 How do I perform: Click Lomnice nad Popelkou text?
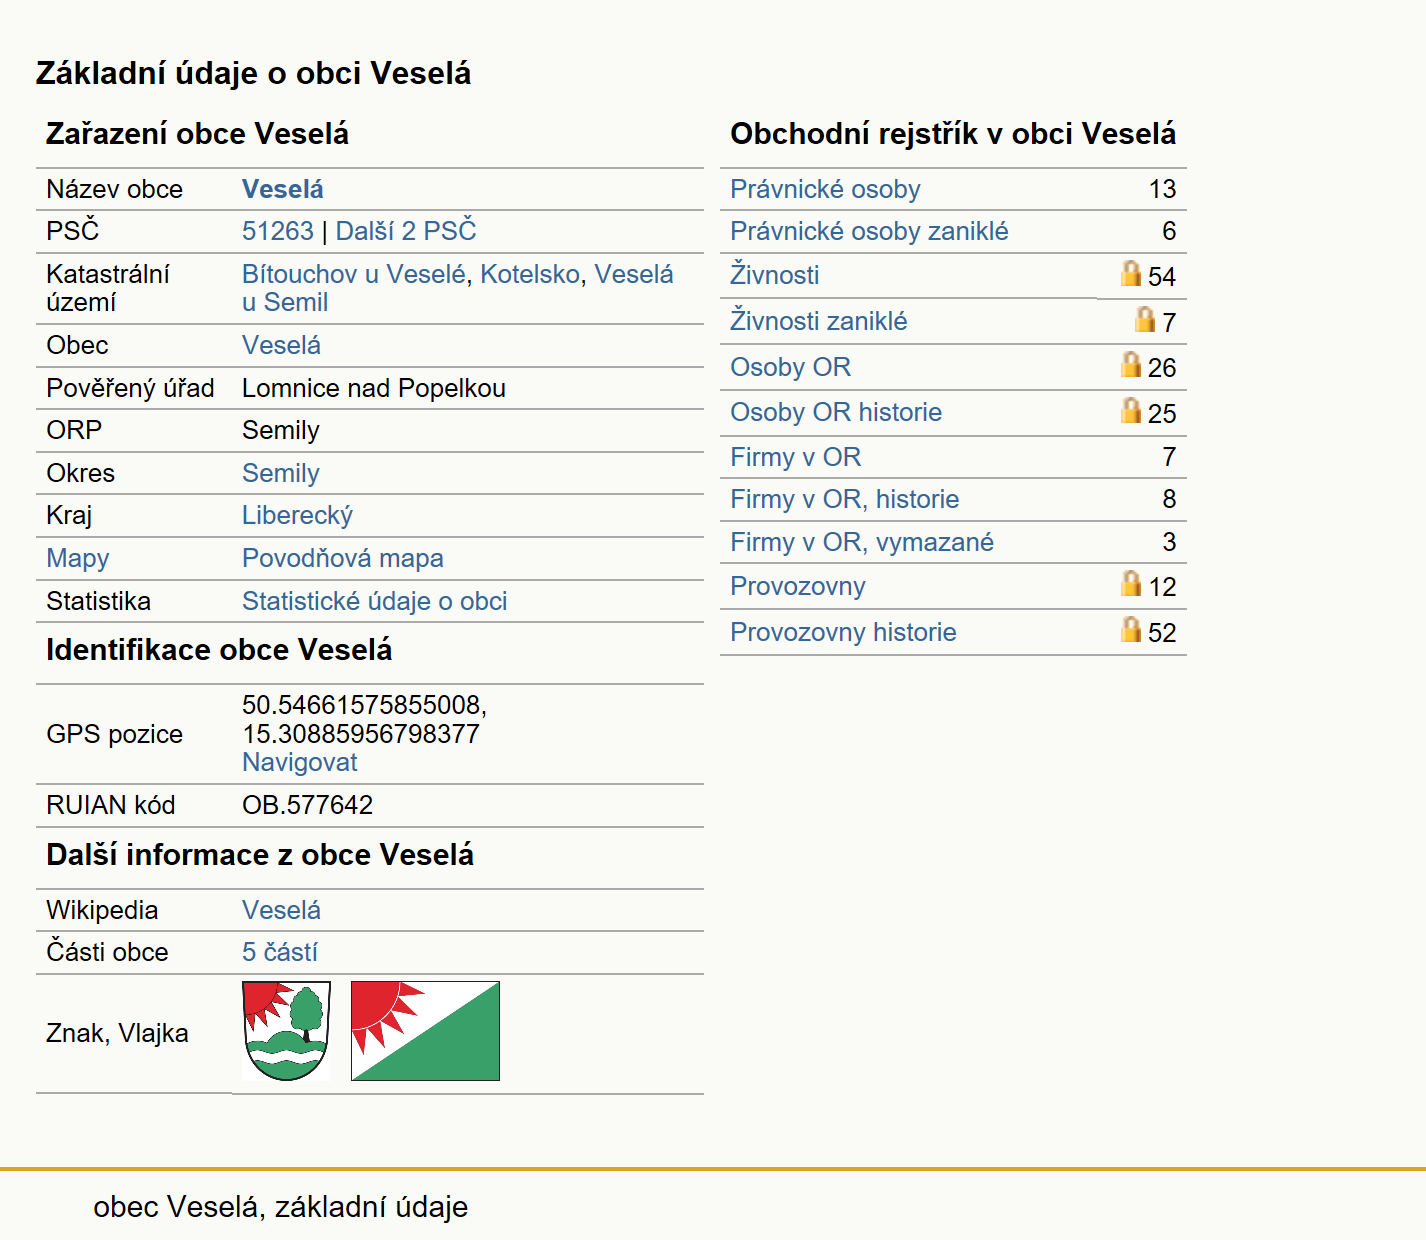click(374, 388)
